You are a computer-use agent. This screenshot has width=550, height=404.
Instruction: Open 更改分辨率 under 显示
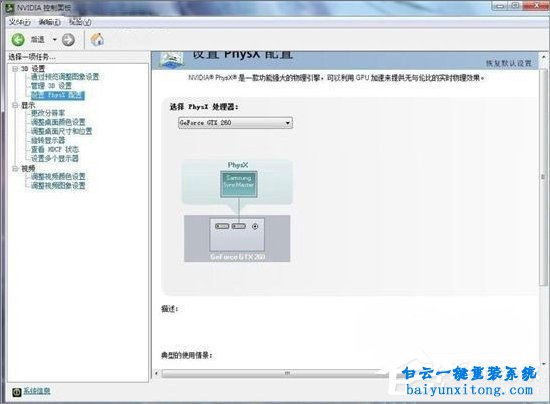[48, 113]
